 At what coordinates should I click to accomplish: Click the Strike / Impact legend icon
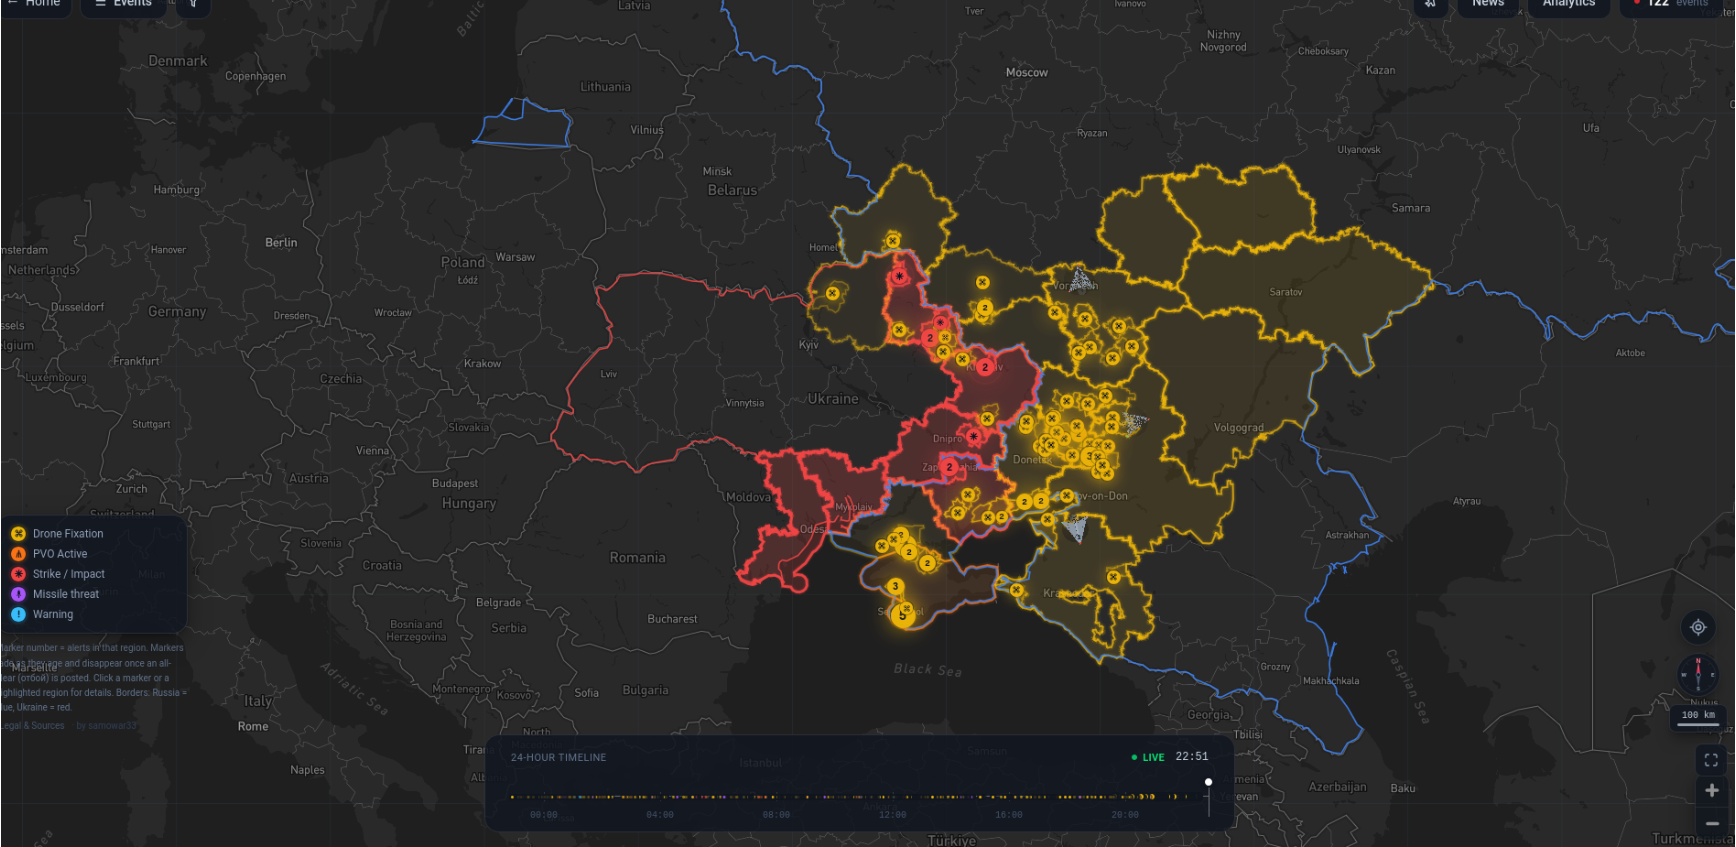[18, 574]
